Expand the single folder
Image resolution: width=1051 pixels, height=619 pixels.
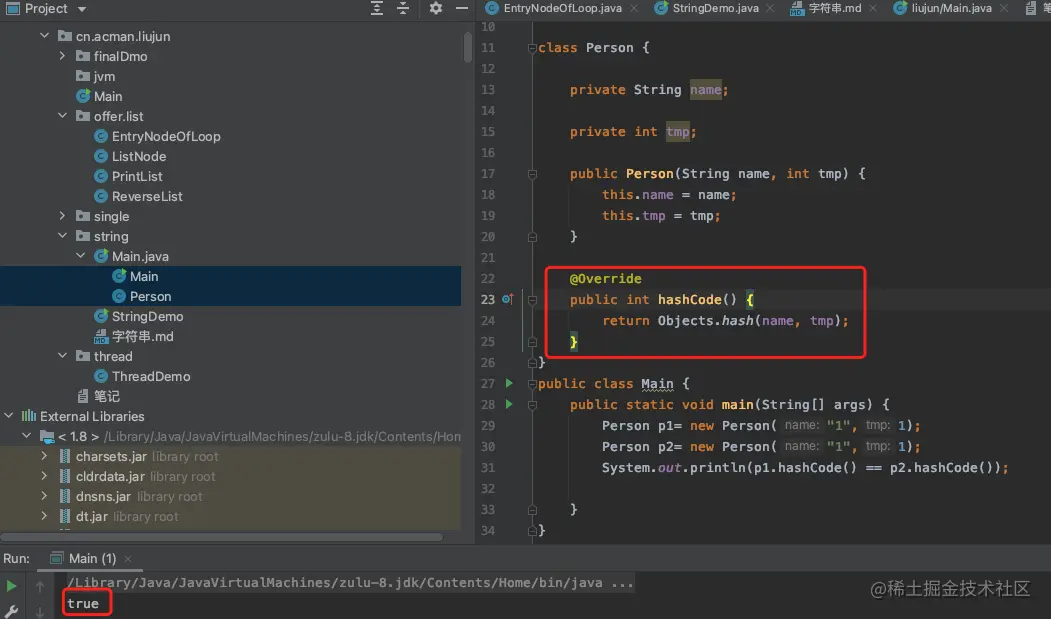coord(62,216)
